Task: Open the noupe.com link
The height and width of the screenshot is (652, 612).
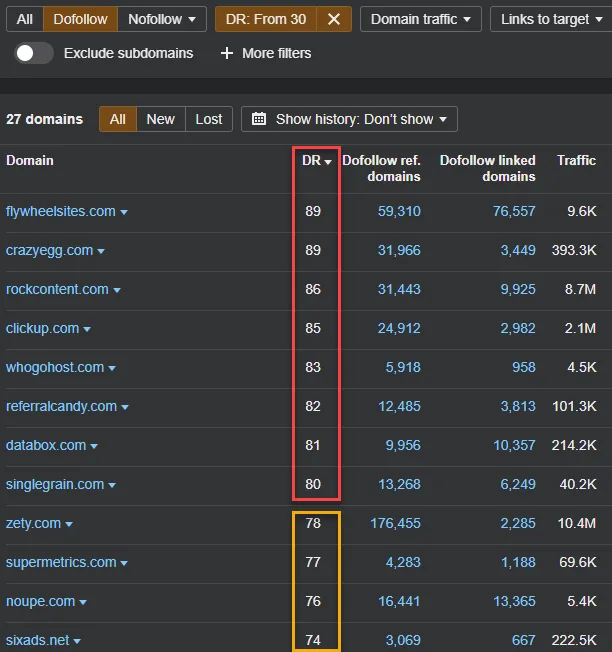Action: pyautogui.click(x=40, y=601)
